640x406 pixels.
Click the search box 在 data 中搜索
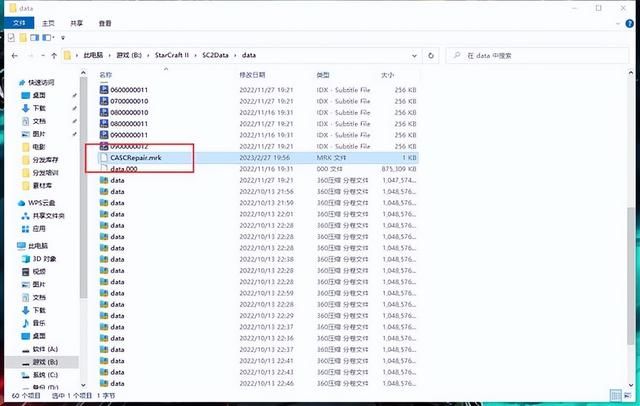pos(537,55)
